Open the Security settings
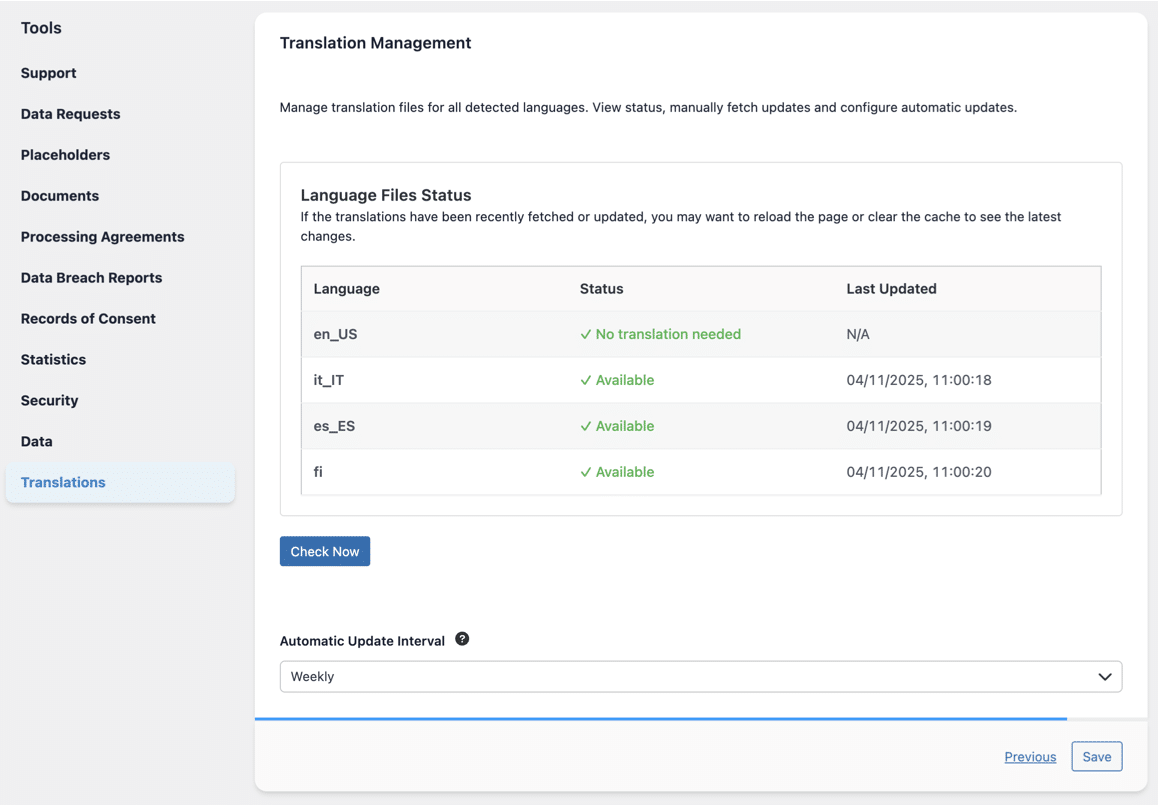Image resolution: width=1159 pixels, height=805 pixels. coord(50,401)
